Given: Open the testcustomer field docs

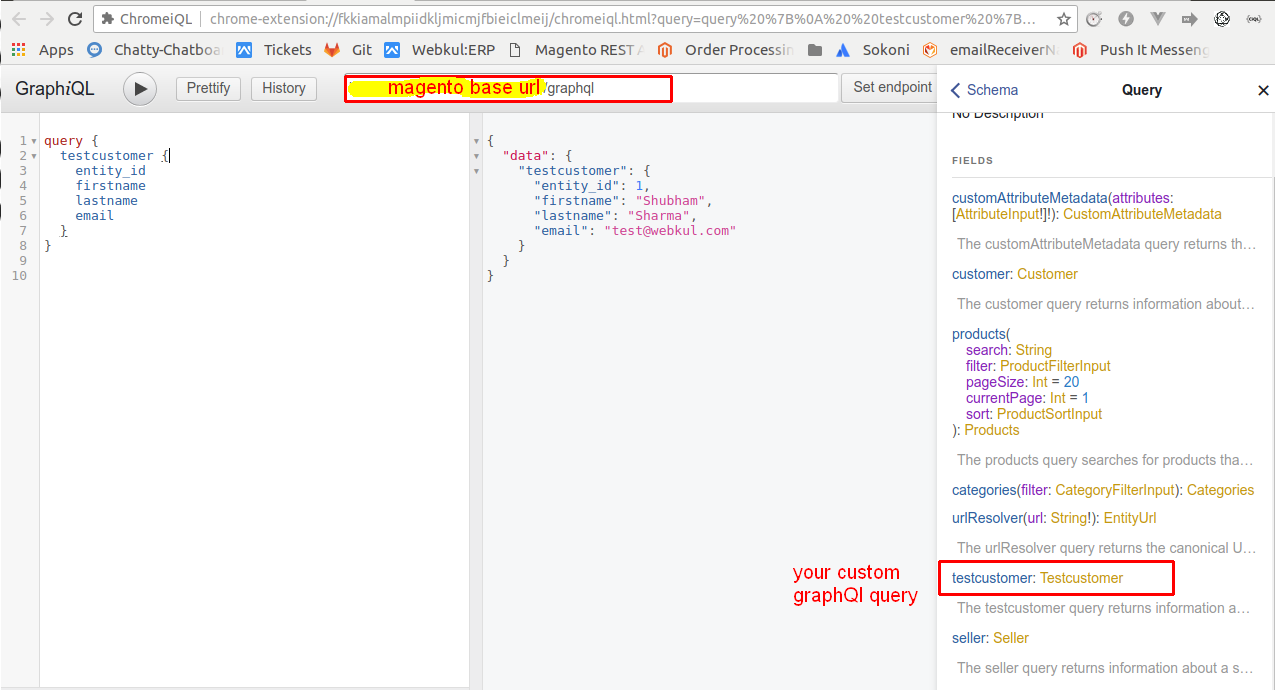Looking at the screenshot, I should (x=992, y=578).
